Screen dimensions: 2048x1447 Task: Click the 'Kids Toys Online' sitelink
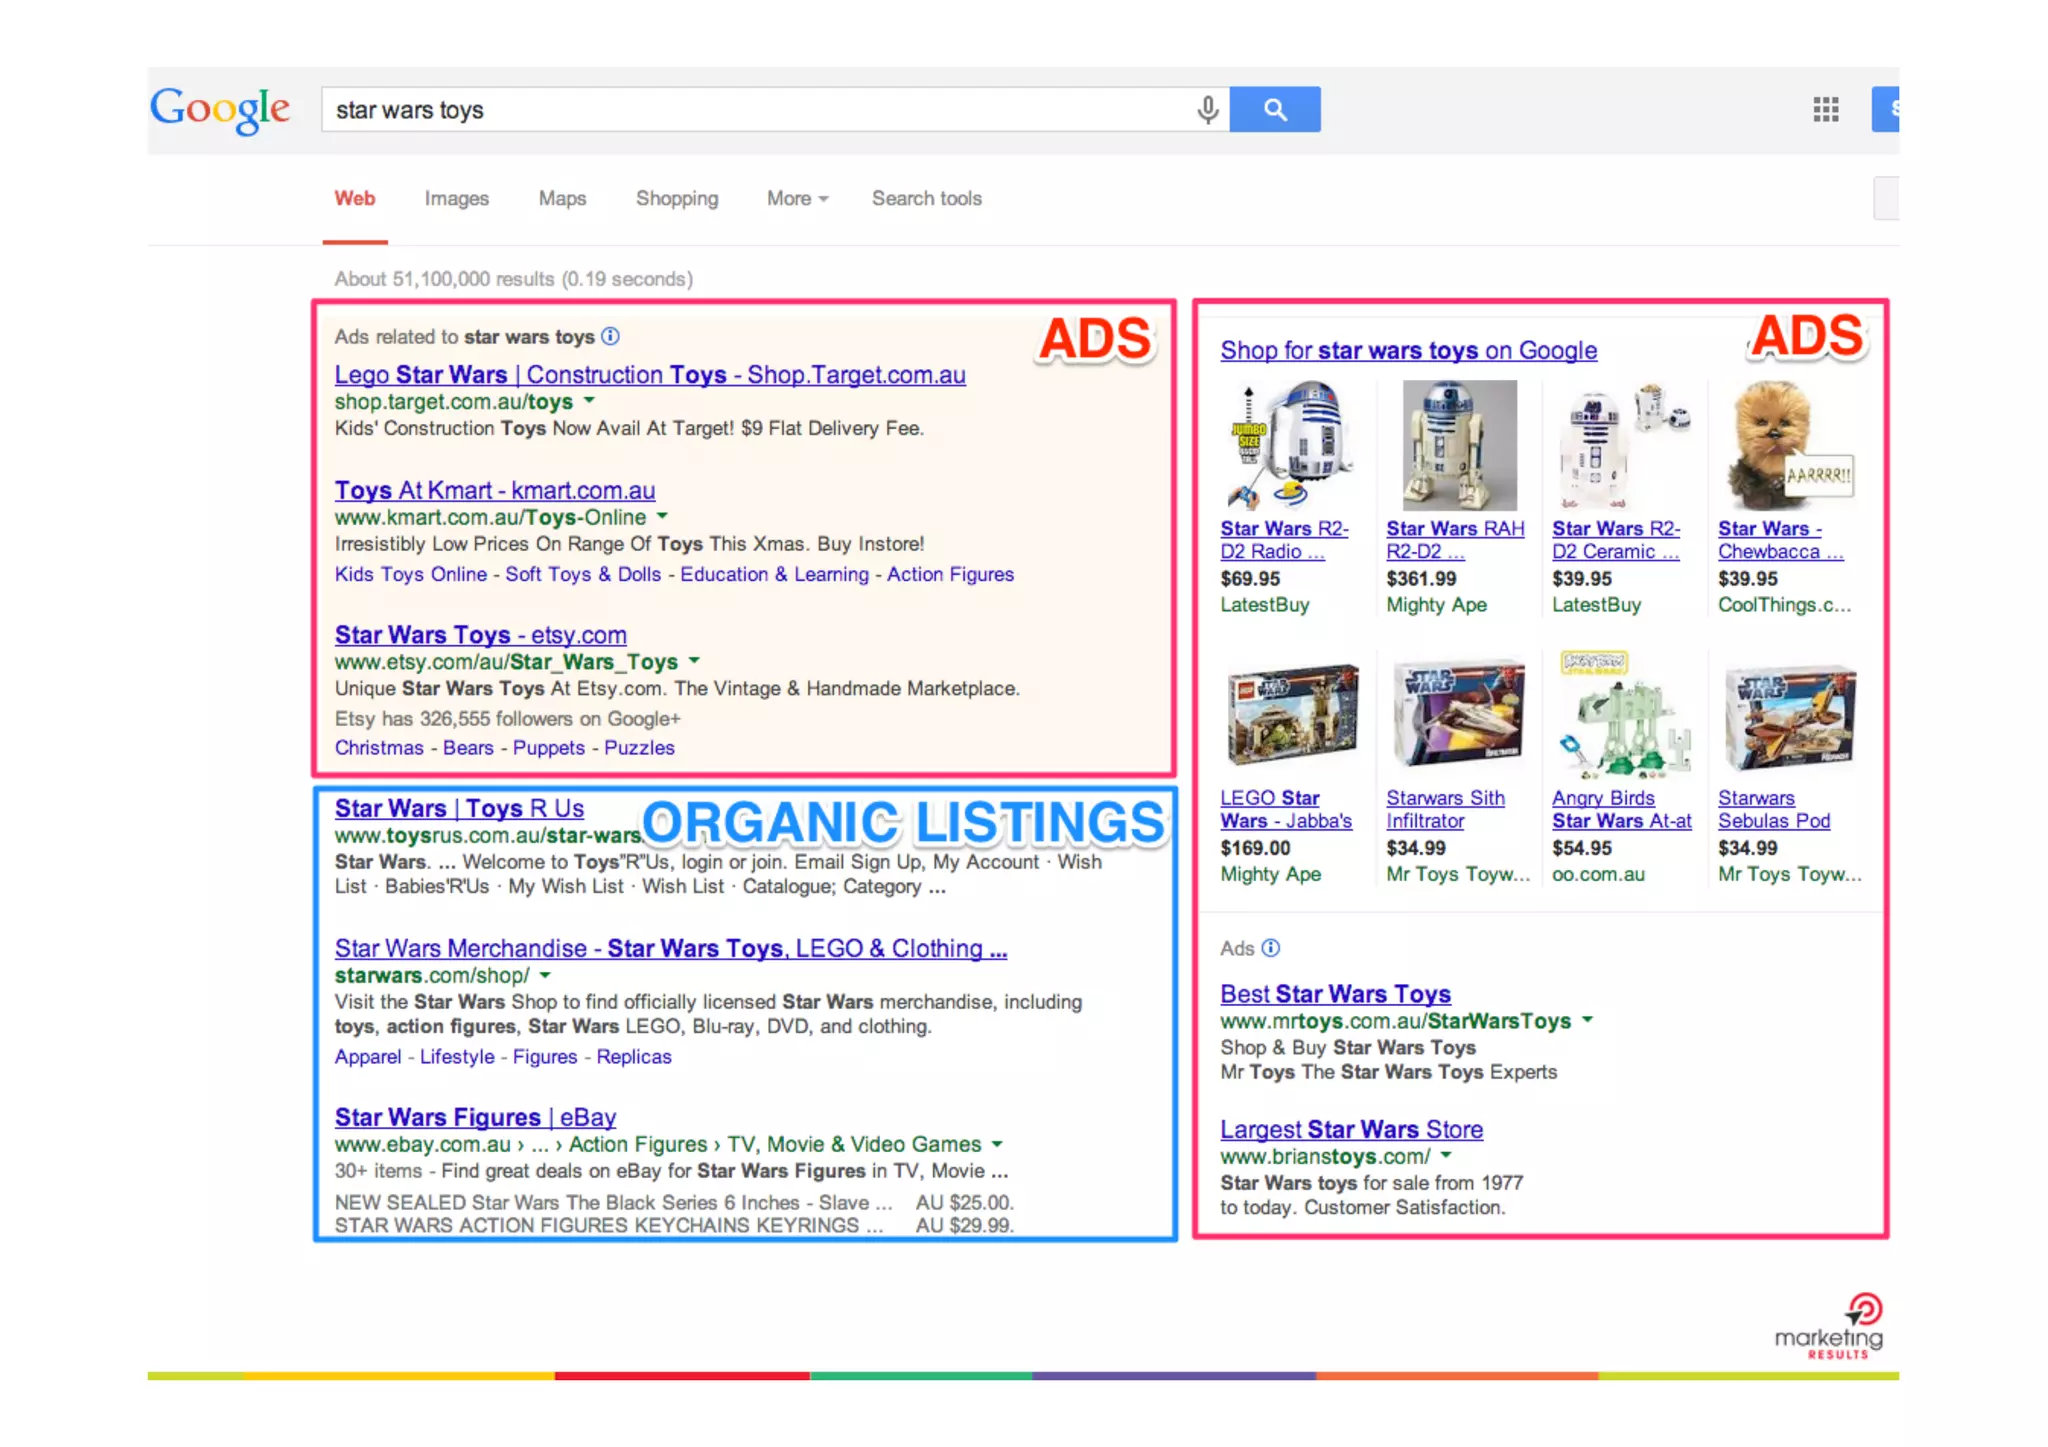coord(411,574)
